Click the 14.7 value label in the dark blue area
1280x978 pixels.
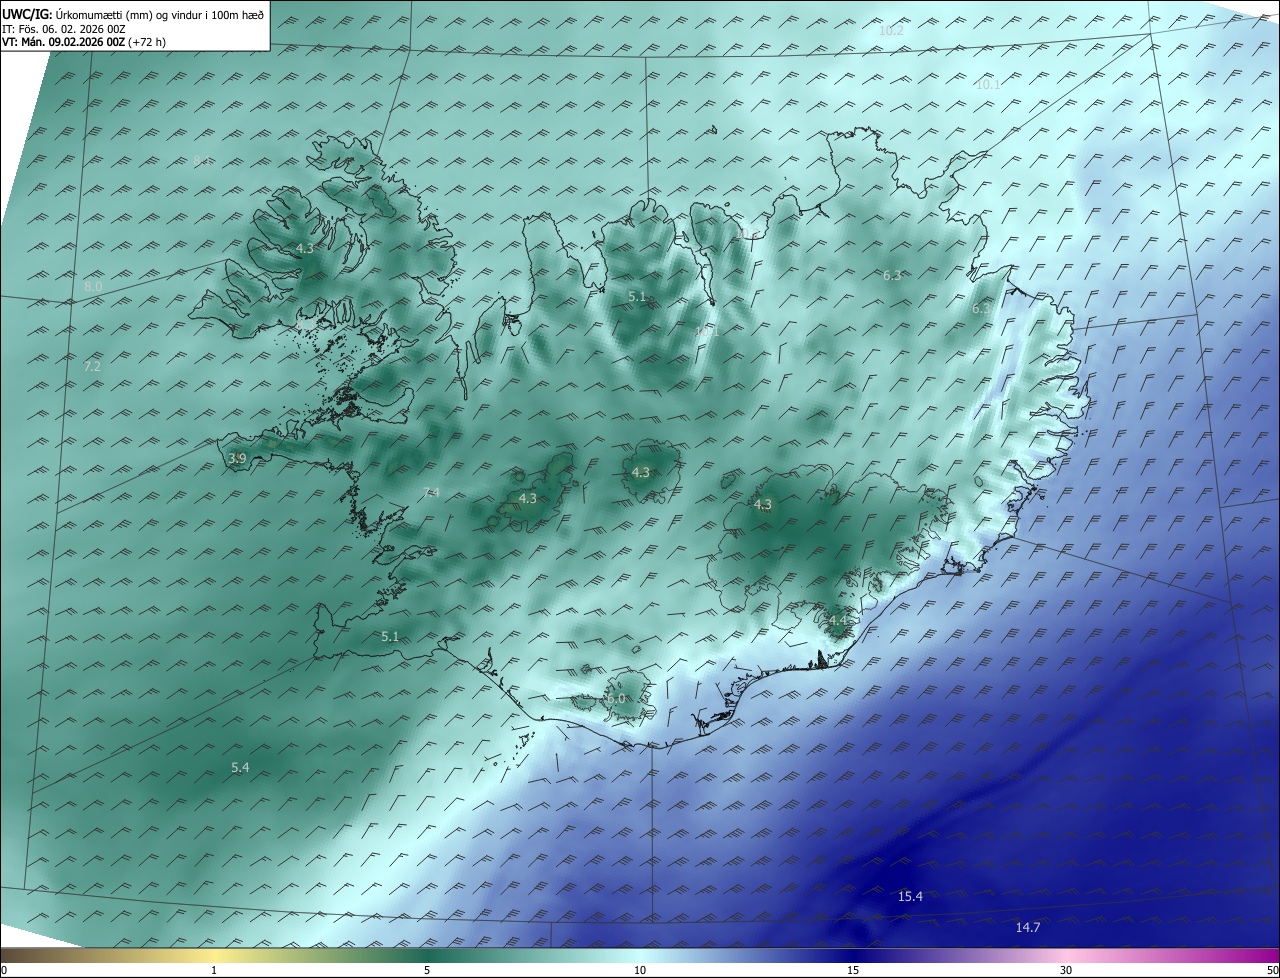pos(1028,928)
